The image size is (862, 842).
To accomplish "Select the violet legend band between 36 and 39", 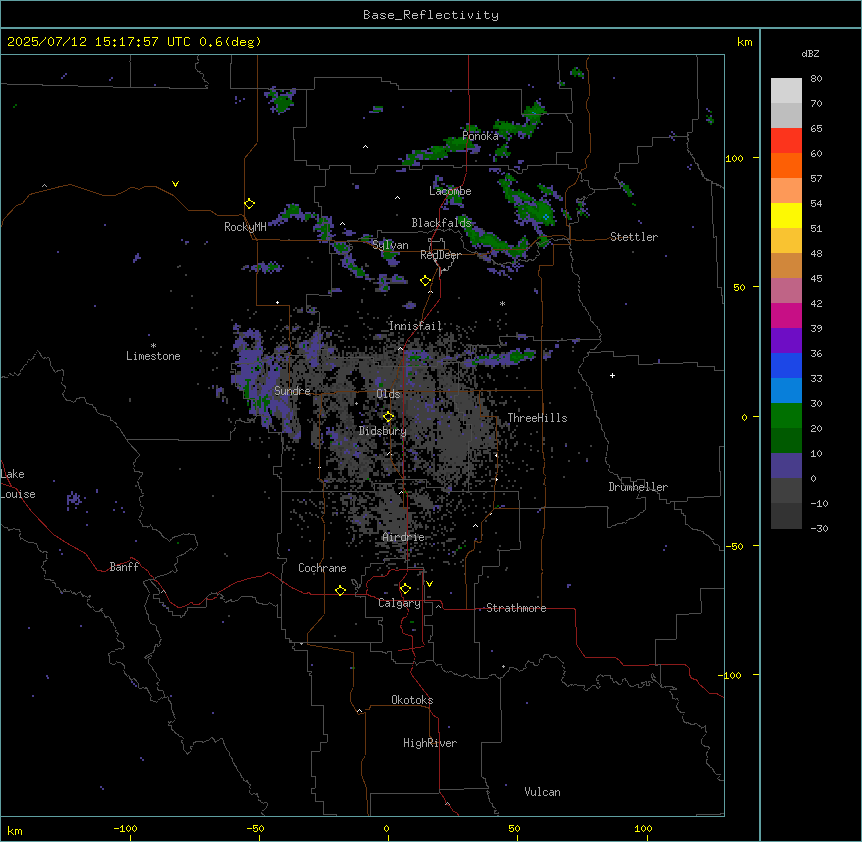I will click(786, 341).
